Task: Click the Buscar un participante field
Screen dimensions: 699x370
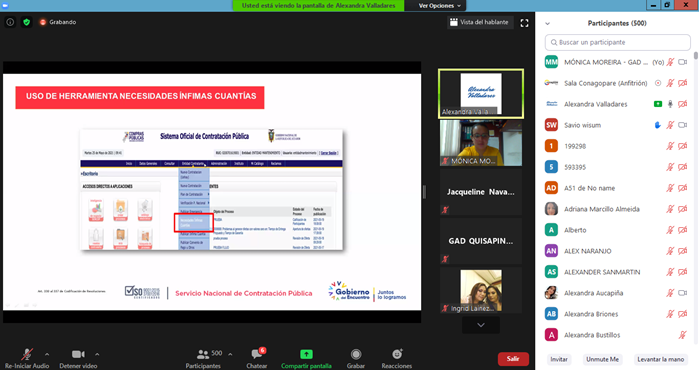Action: [617, 42]
